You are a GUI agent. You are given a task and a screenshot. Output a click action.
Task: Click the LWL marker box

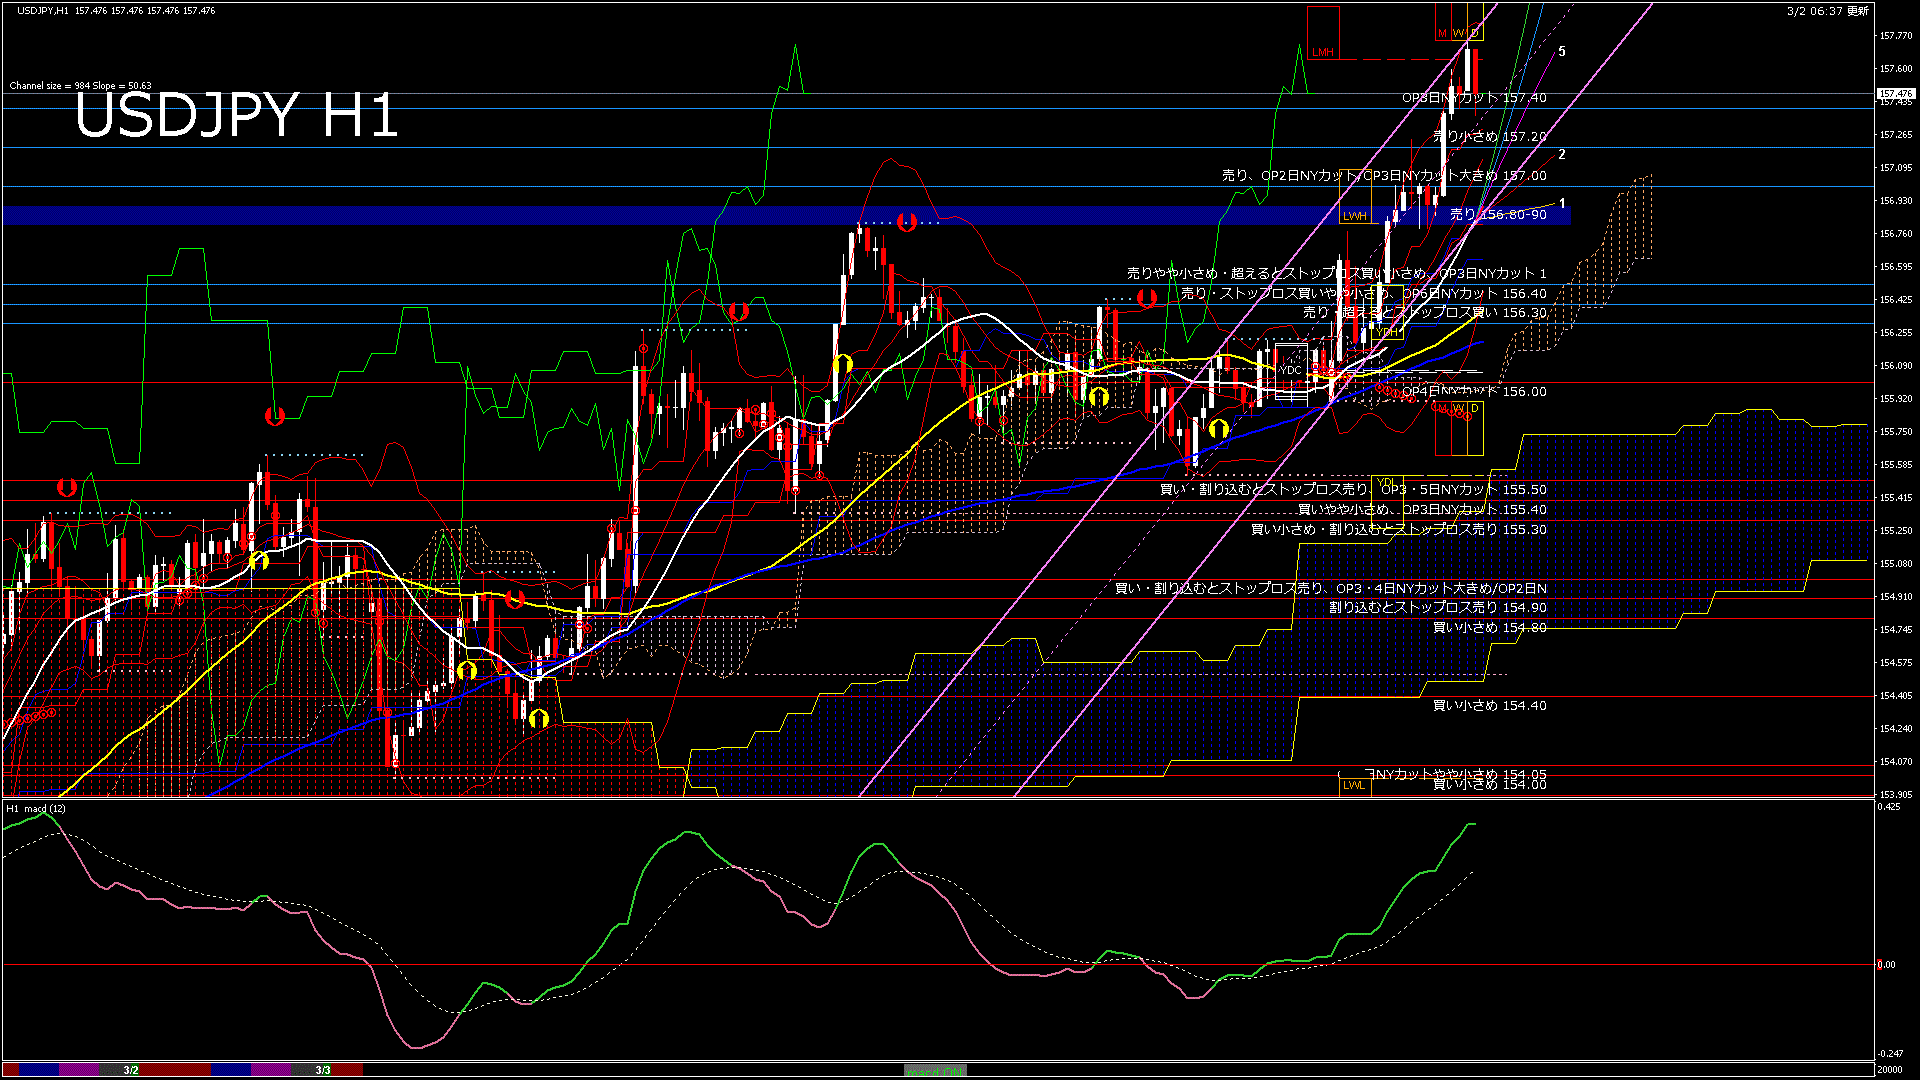point(1354,785)
